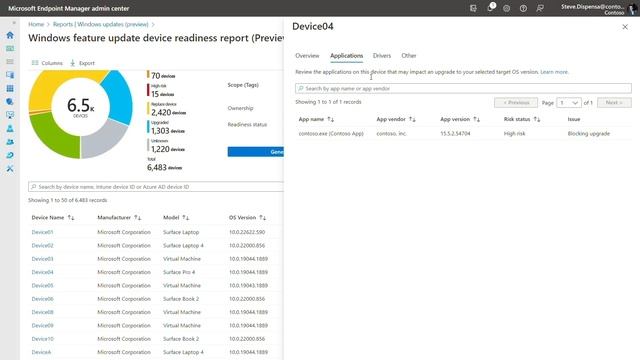Open Reports monitor icon in left sidebar
This screenshot has width=640, height=360.
pos(10,115)
